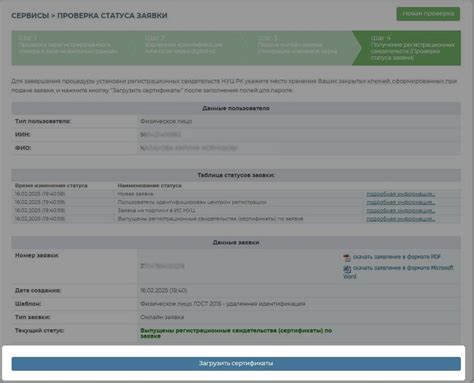Click the green Текущий статус value
The height and width of the screenshot is (383, 474).
236,333
